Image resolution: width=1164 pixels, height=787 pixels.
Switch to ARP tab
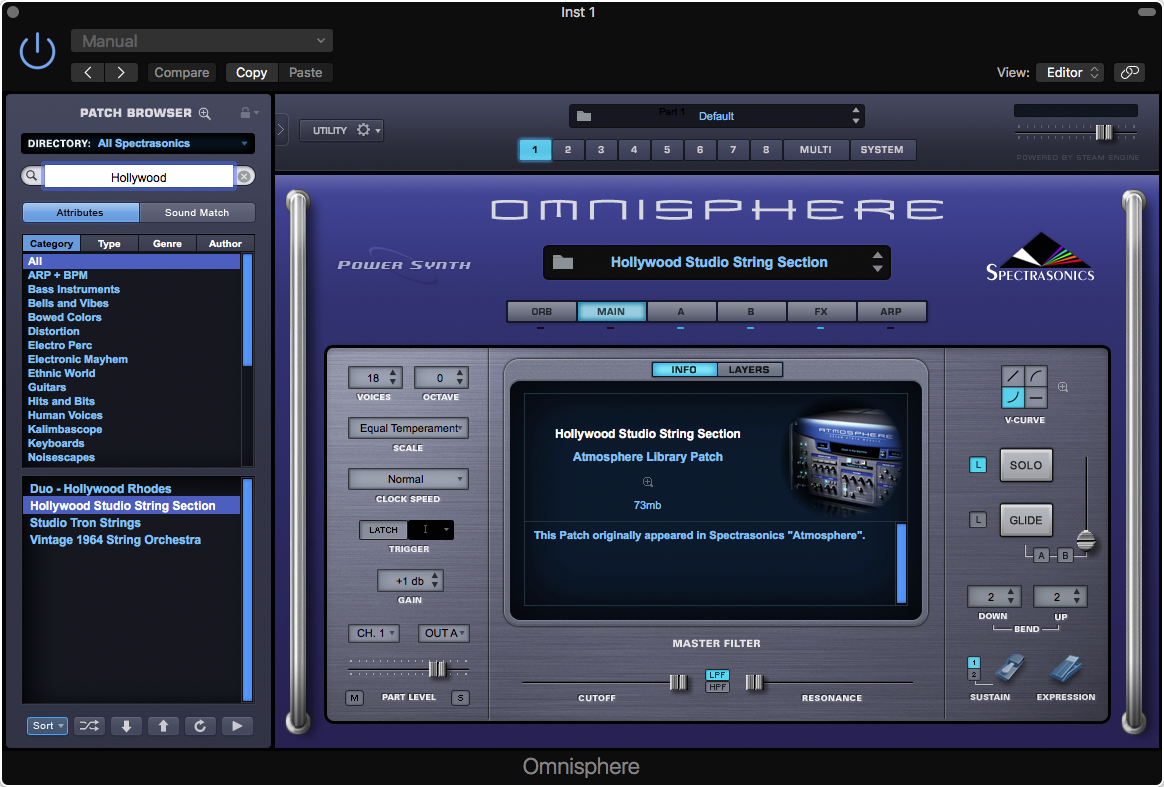click(891, 311)
